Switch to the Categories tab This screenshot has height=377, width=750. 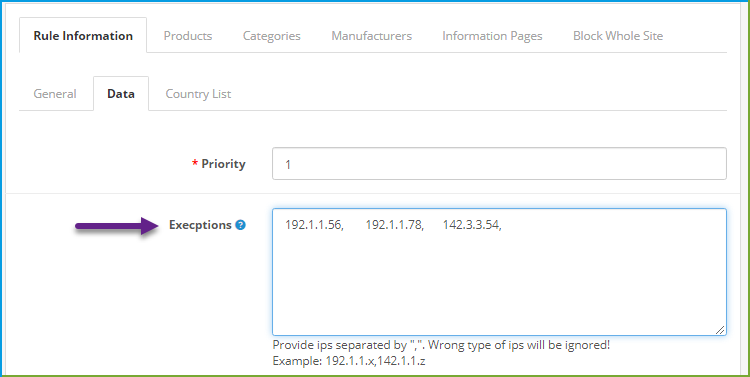pos(272,36)
